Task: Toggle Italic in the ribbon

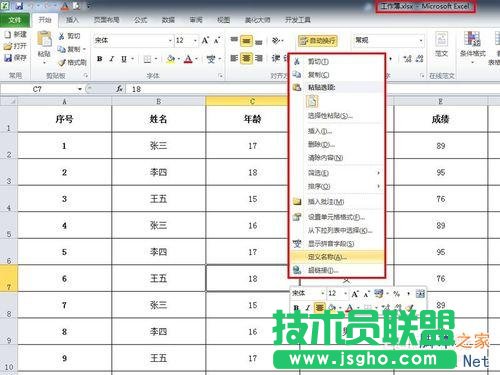Action: click(x=112, y=59)
